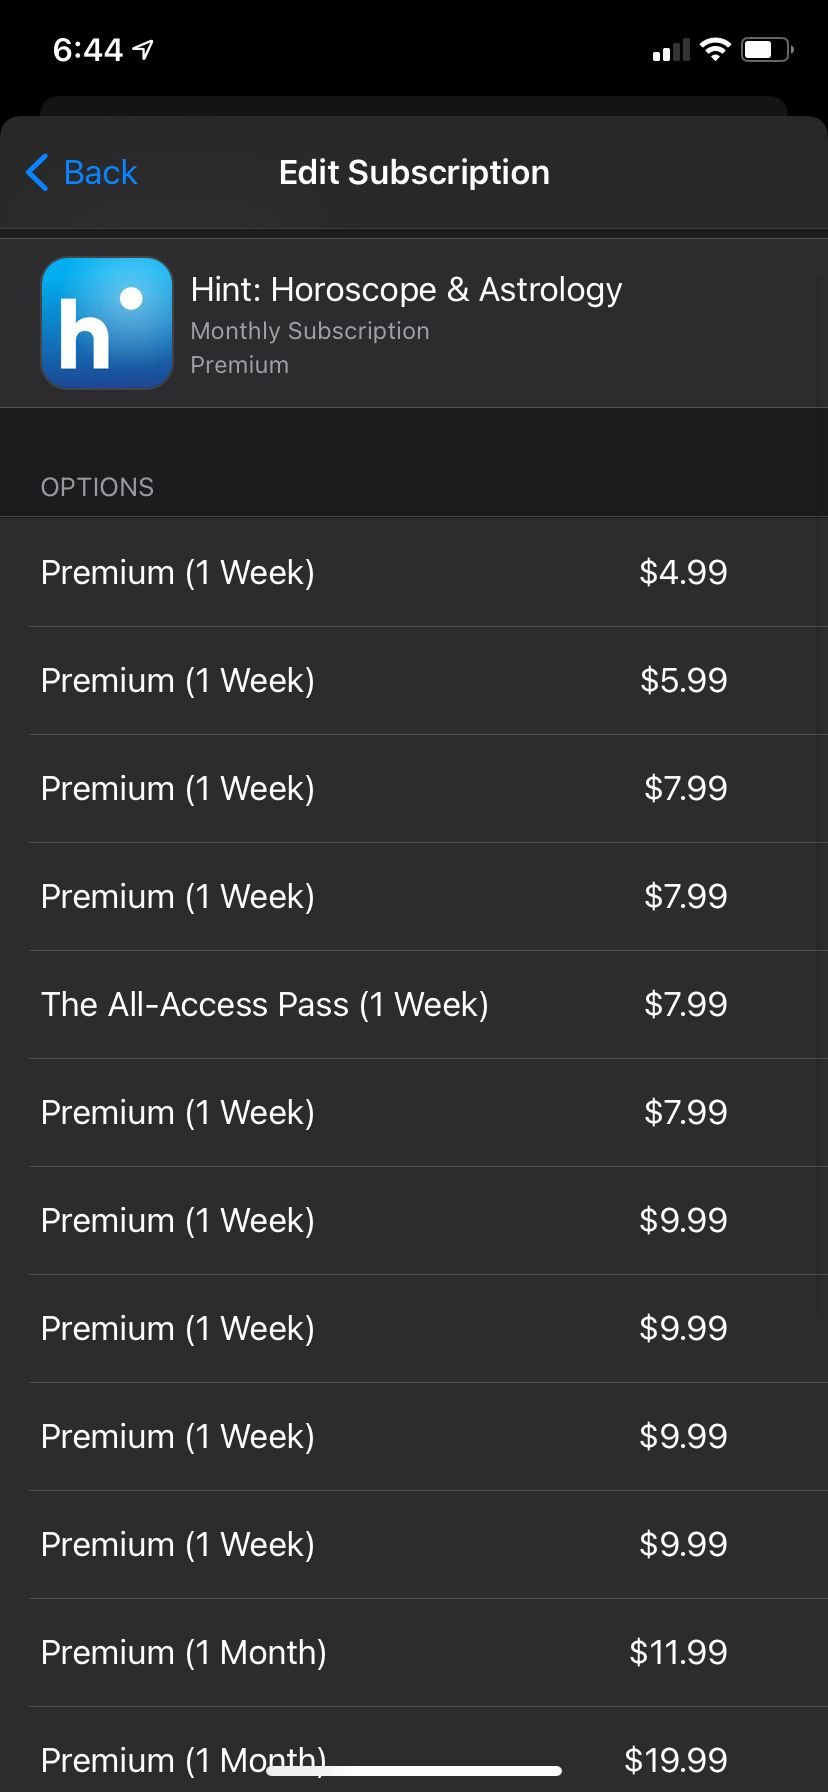Tap the home indicator bar
Image resolution: width=828 pixels, height=1792 pixels.
pos(414,1771)
